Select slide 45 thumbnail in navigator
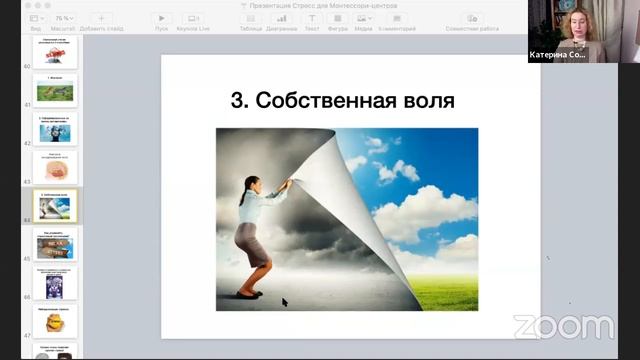The image size is (640, 360). tap(55, 245)
